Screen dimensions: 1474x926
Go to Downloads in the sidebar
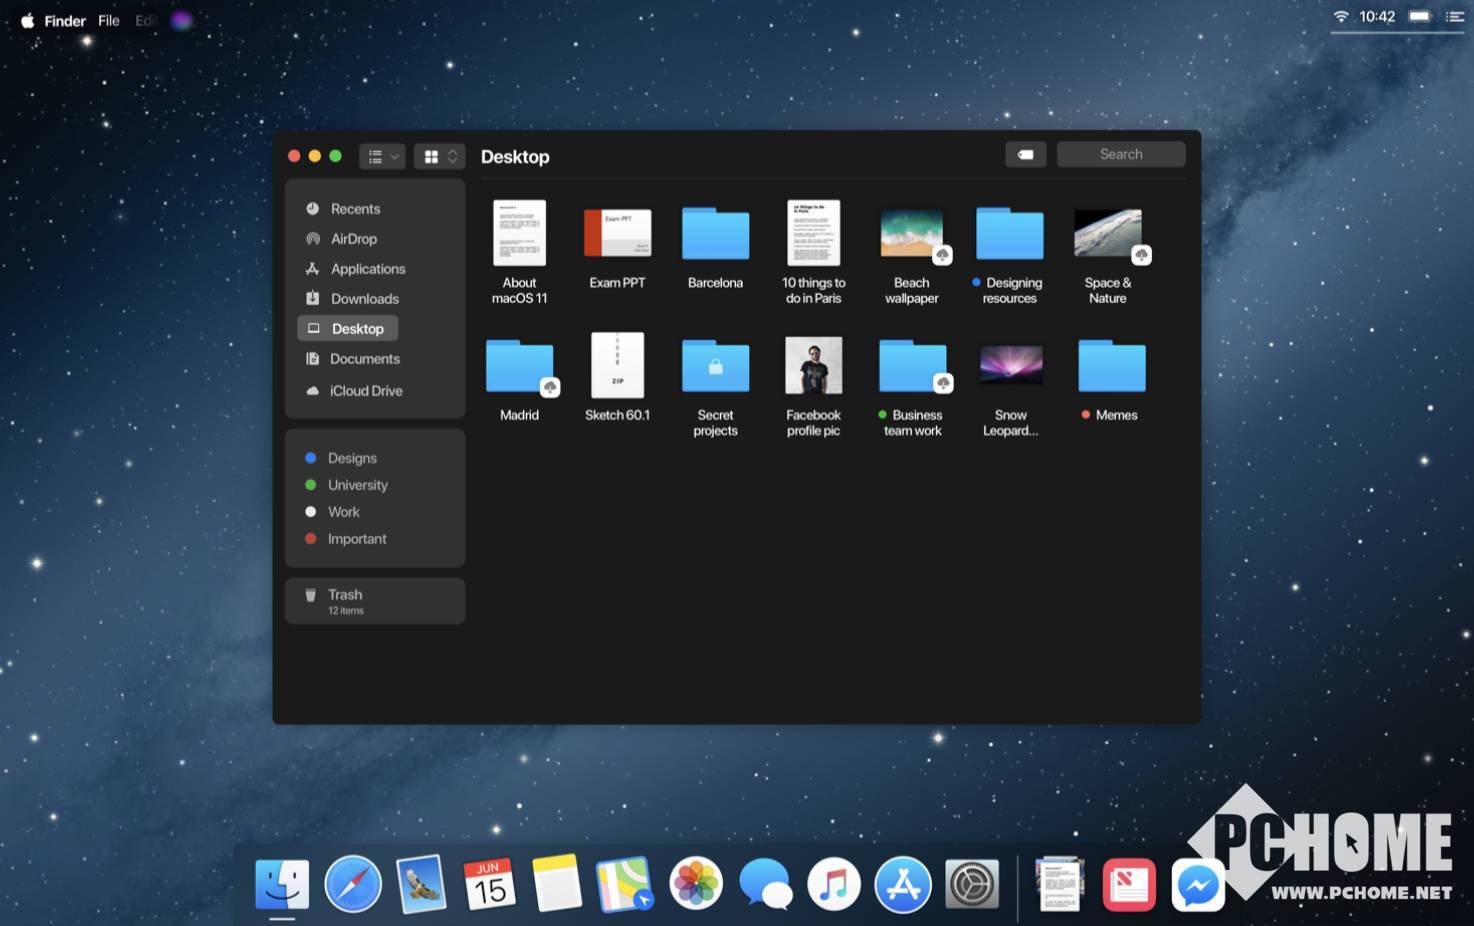tap(364, 299)
